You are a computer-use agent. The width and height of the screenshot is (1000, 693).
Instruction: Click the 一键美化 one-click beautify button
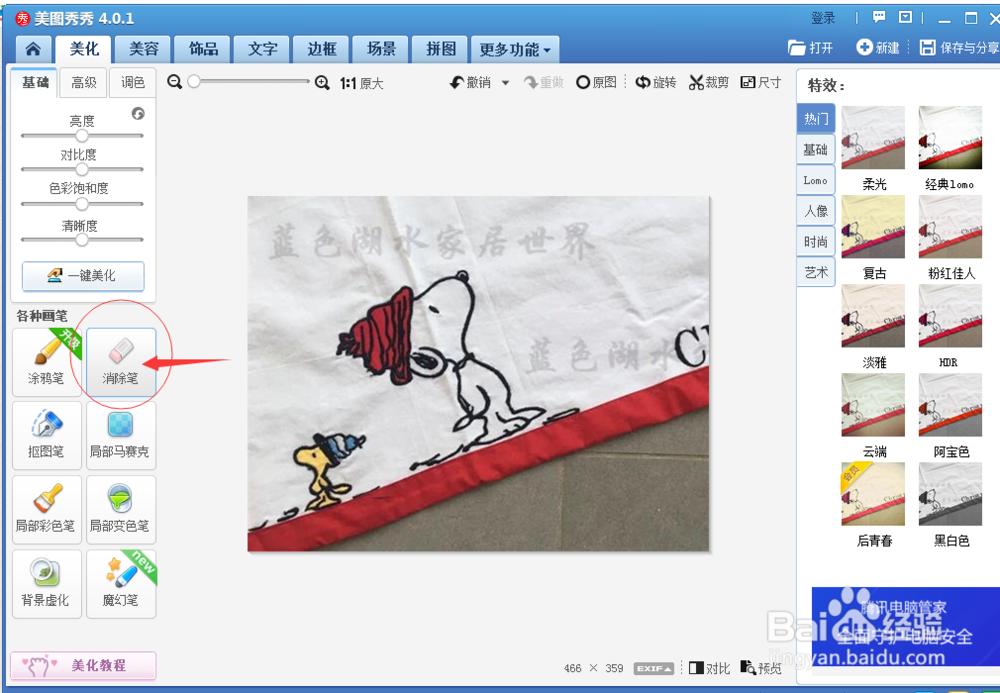[84, 275]
